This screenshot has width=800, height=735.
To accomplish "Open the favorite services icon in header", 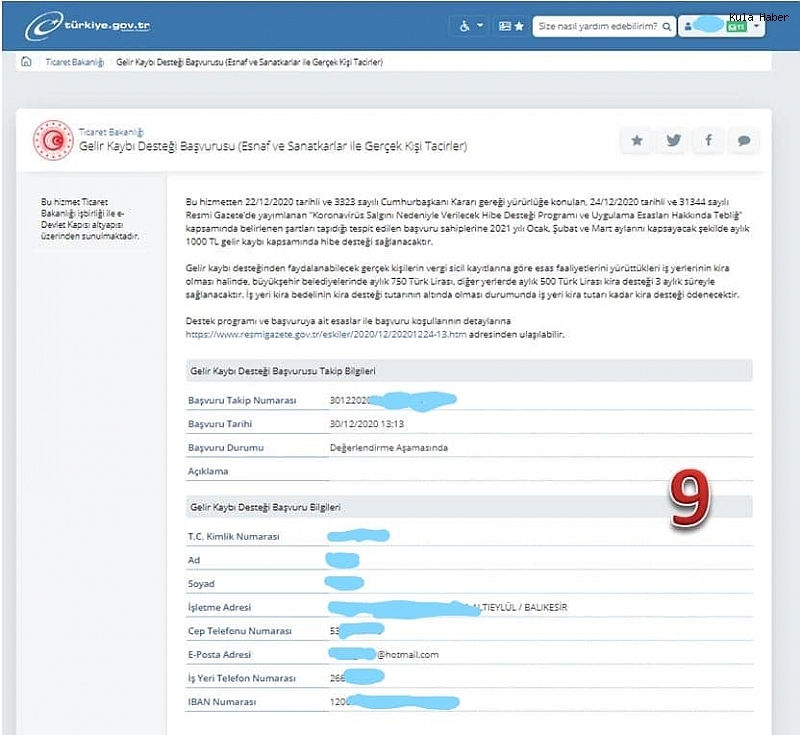I will click(511, 26).
